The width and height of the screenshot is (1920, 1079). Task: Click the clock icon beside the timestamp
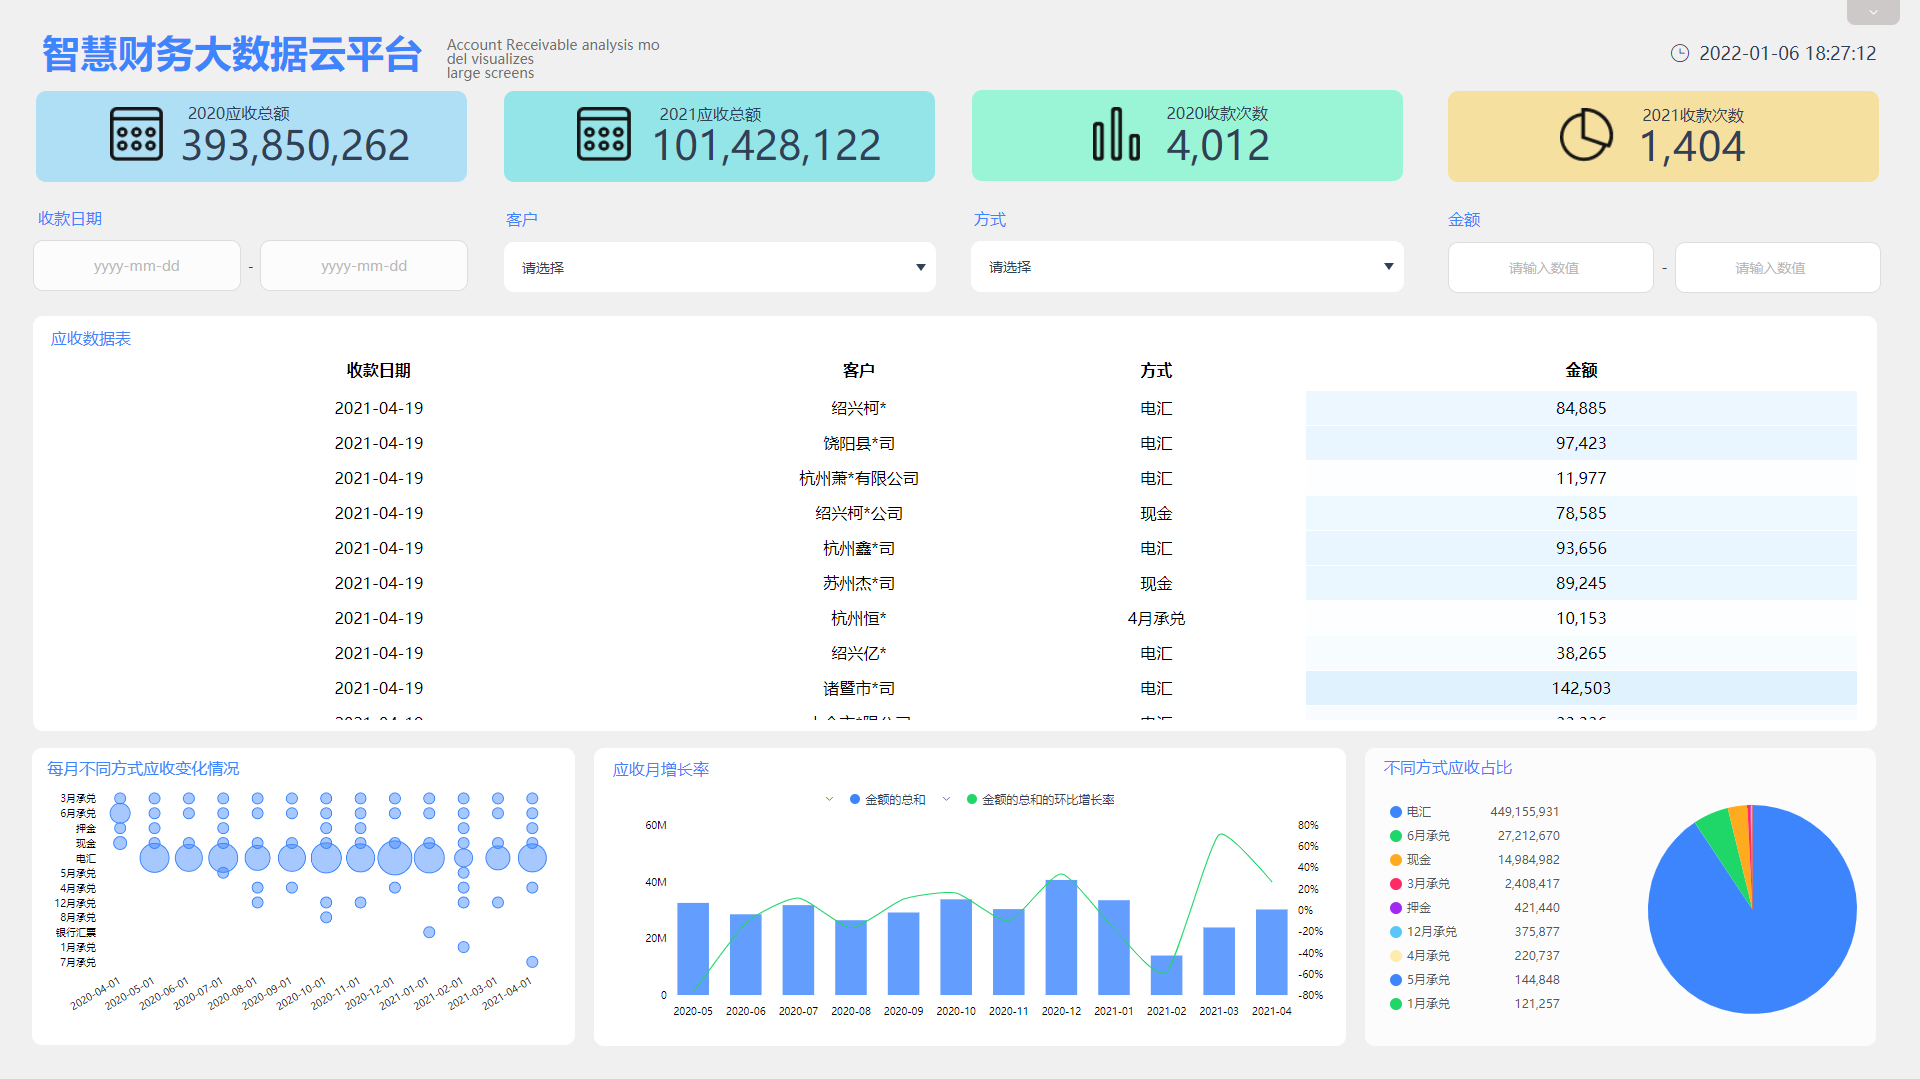click(1679, 53)
